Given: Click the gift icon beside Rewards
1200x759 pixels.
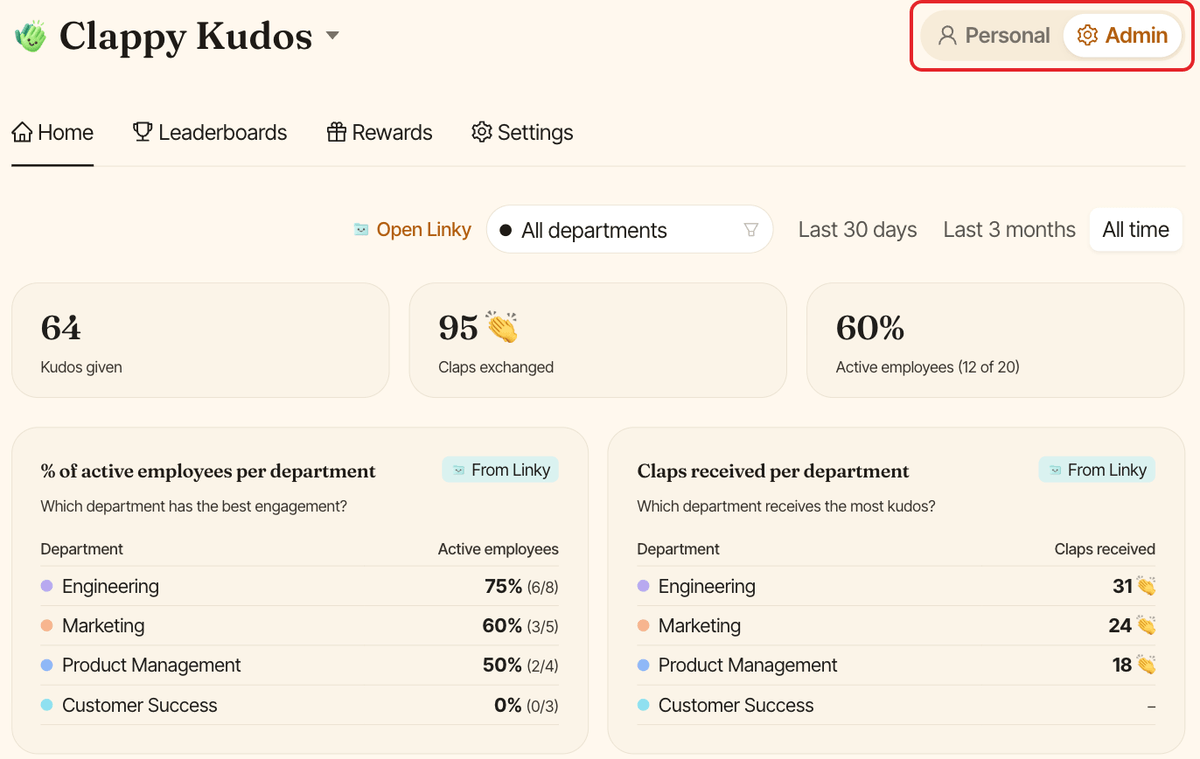Looking at the screenshot, I should [x=337, y=132].
